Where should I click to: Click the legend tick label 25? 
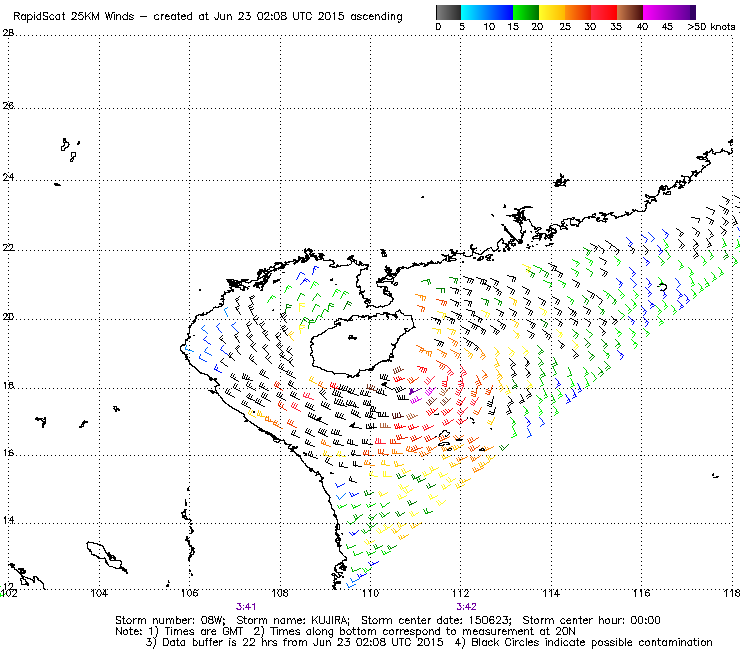click(x=565, y=27)
